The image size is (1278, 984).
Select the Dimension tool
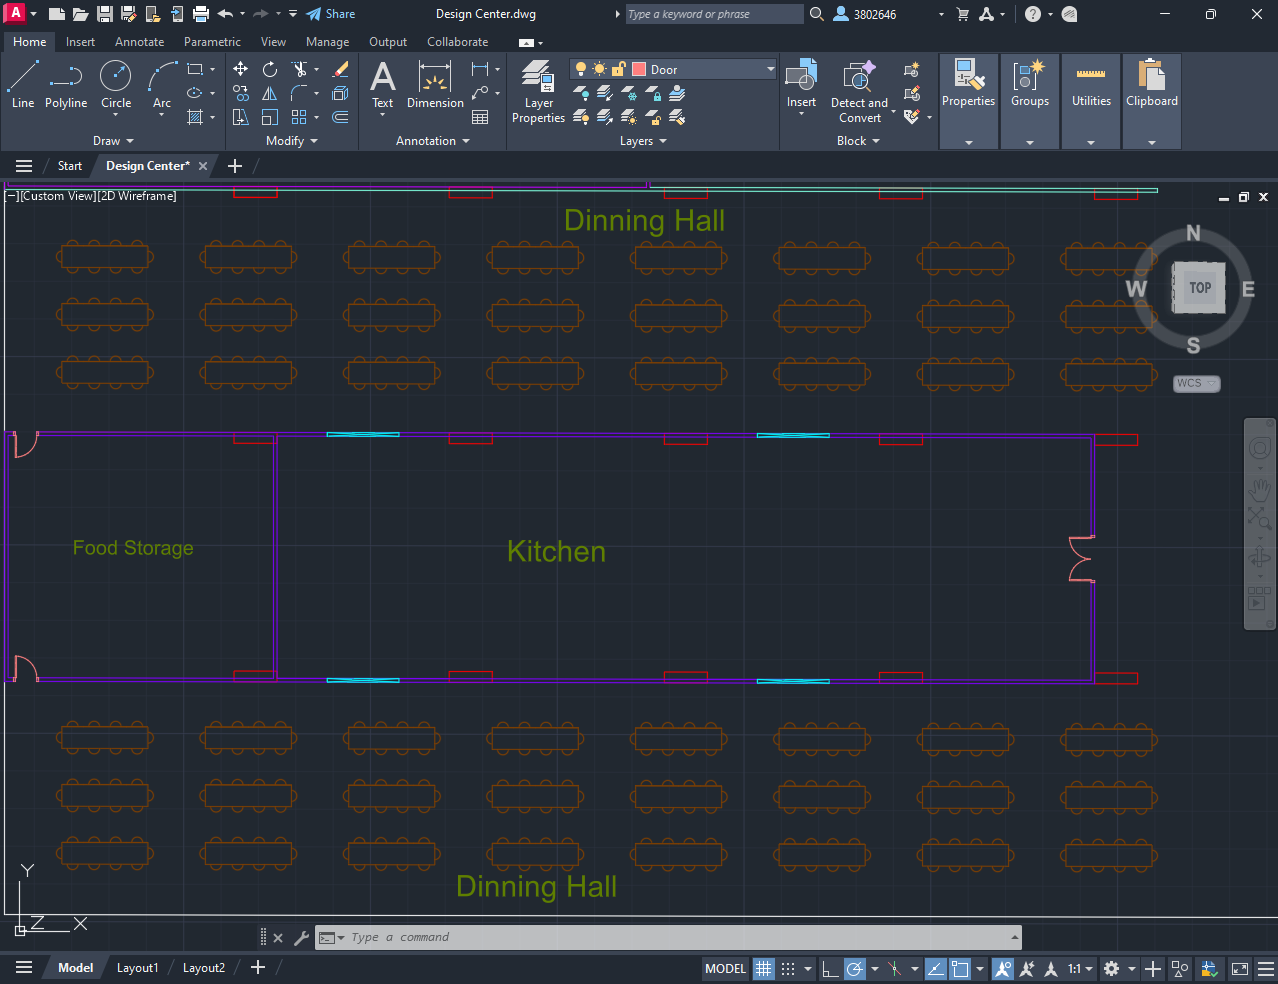(435, 84)
